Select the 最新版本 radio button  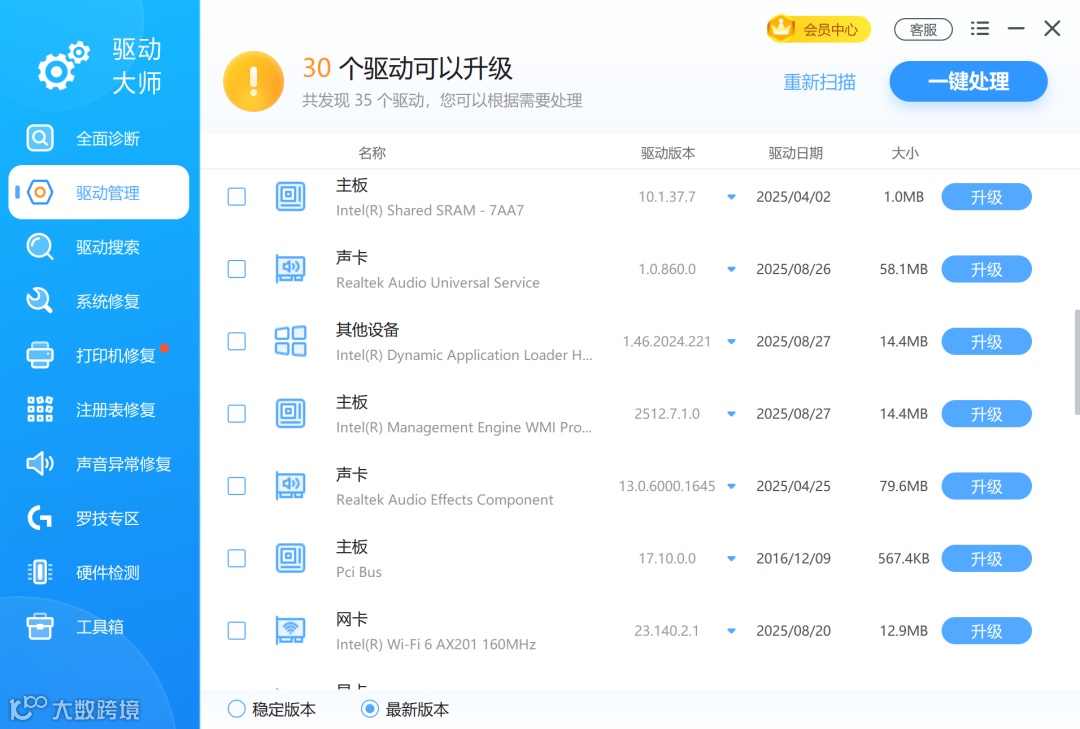pos(370,709)
